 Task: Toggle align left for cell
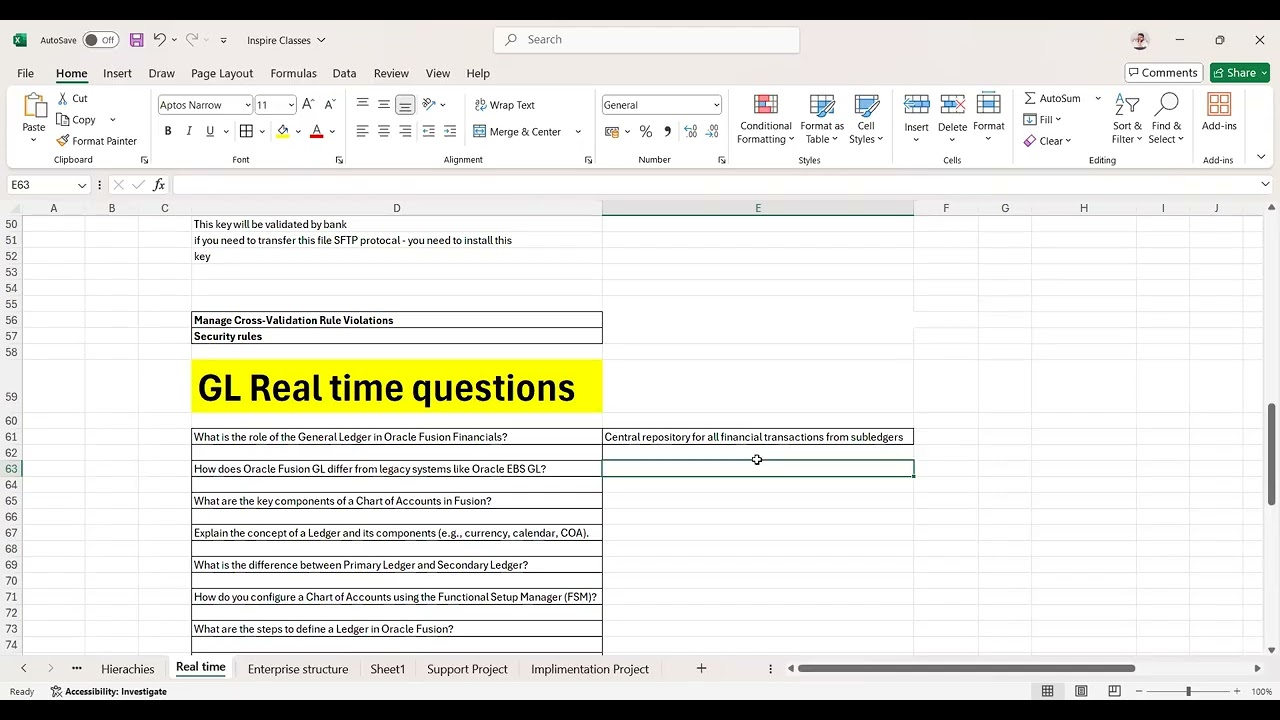362,131
